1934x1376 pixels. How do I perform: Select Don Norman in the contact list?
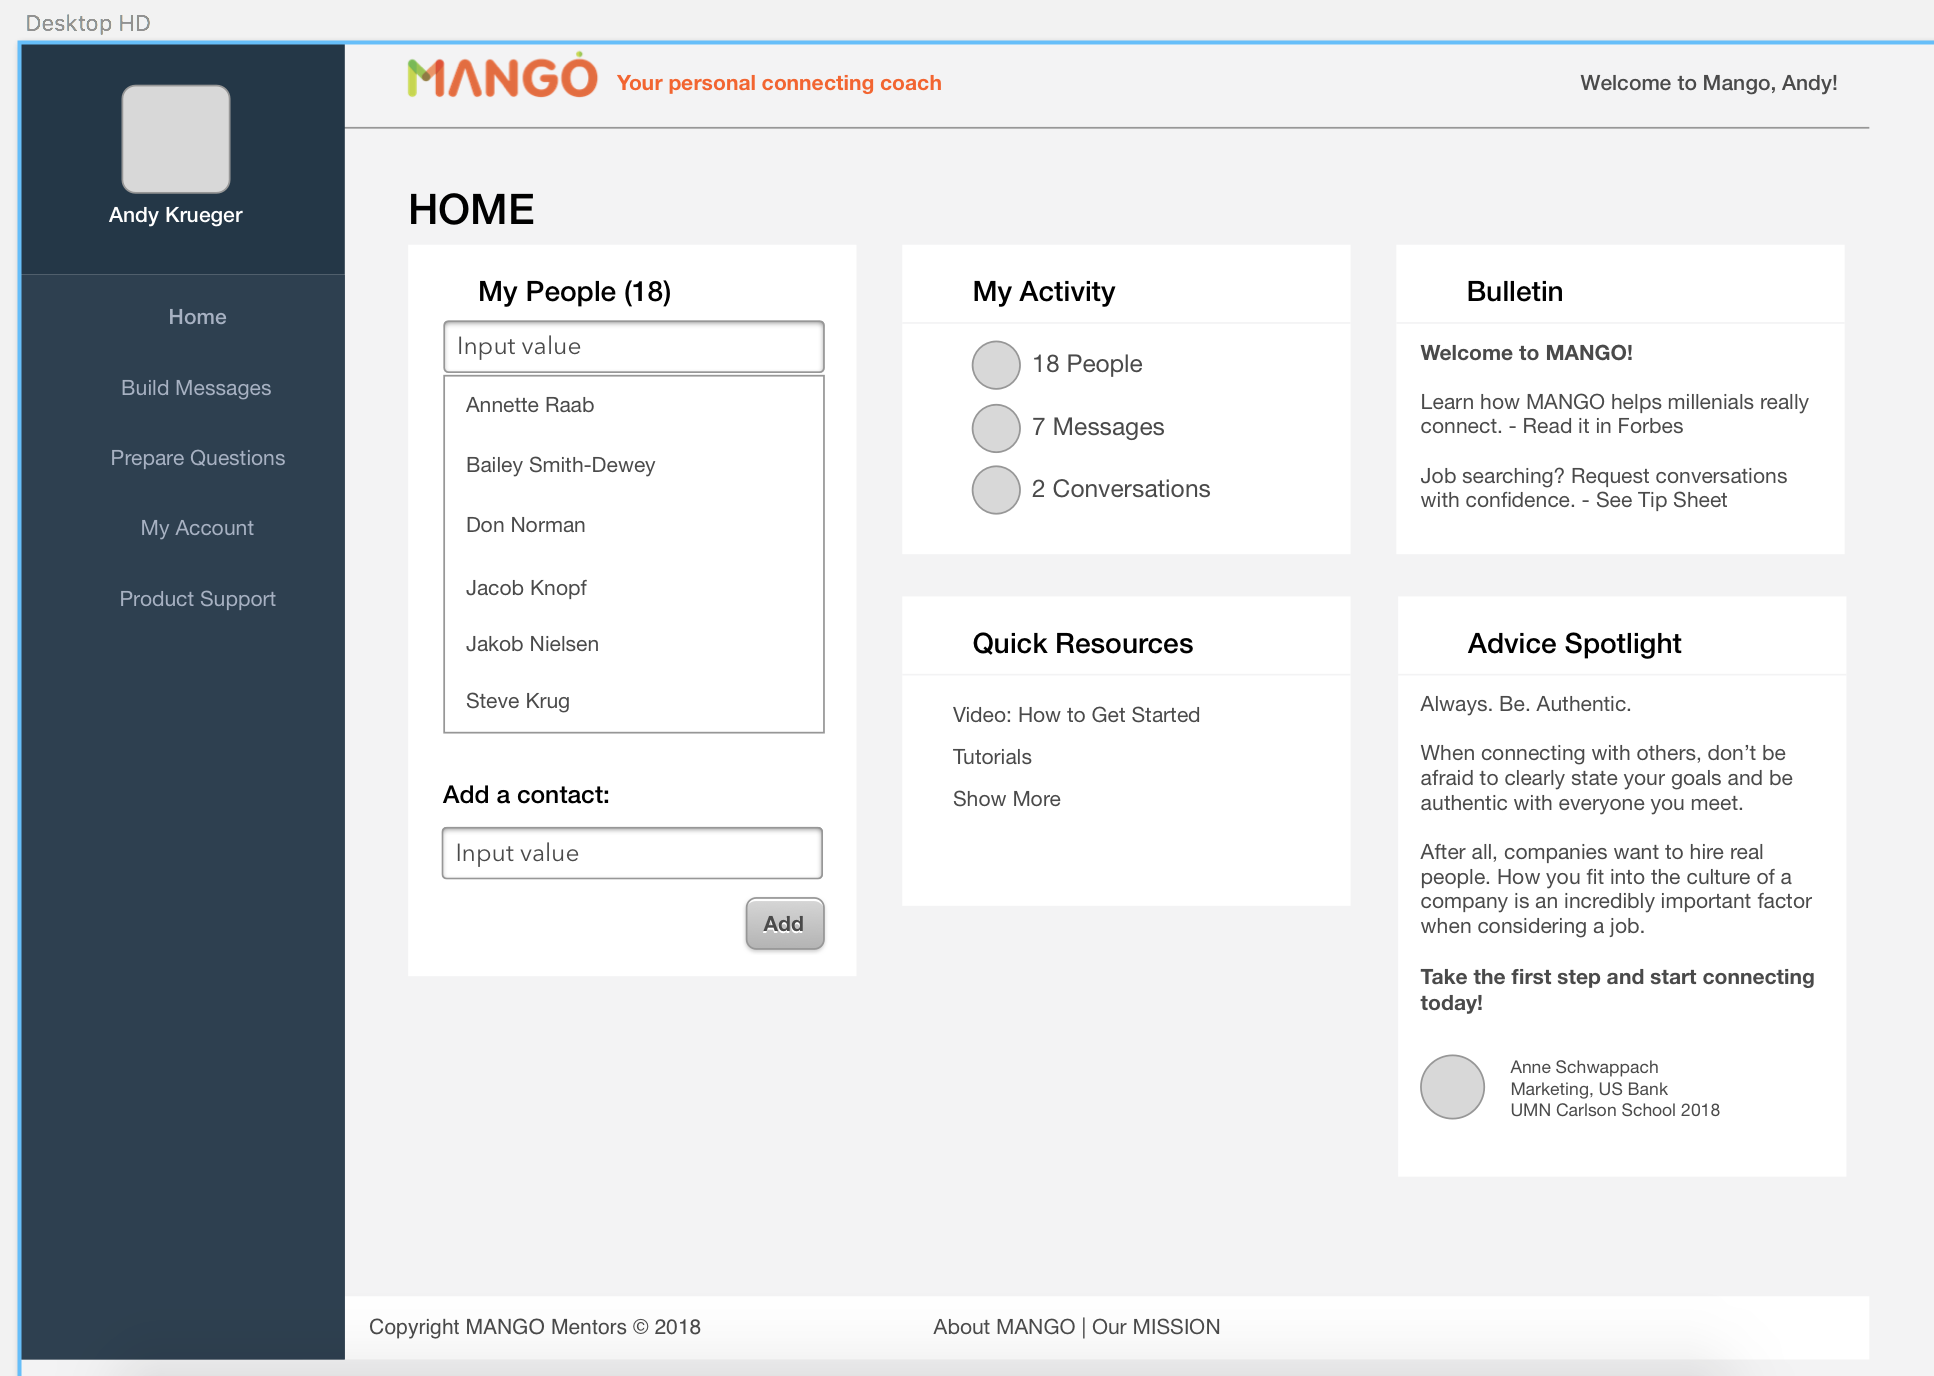(526, 525)
